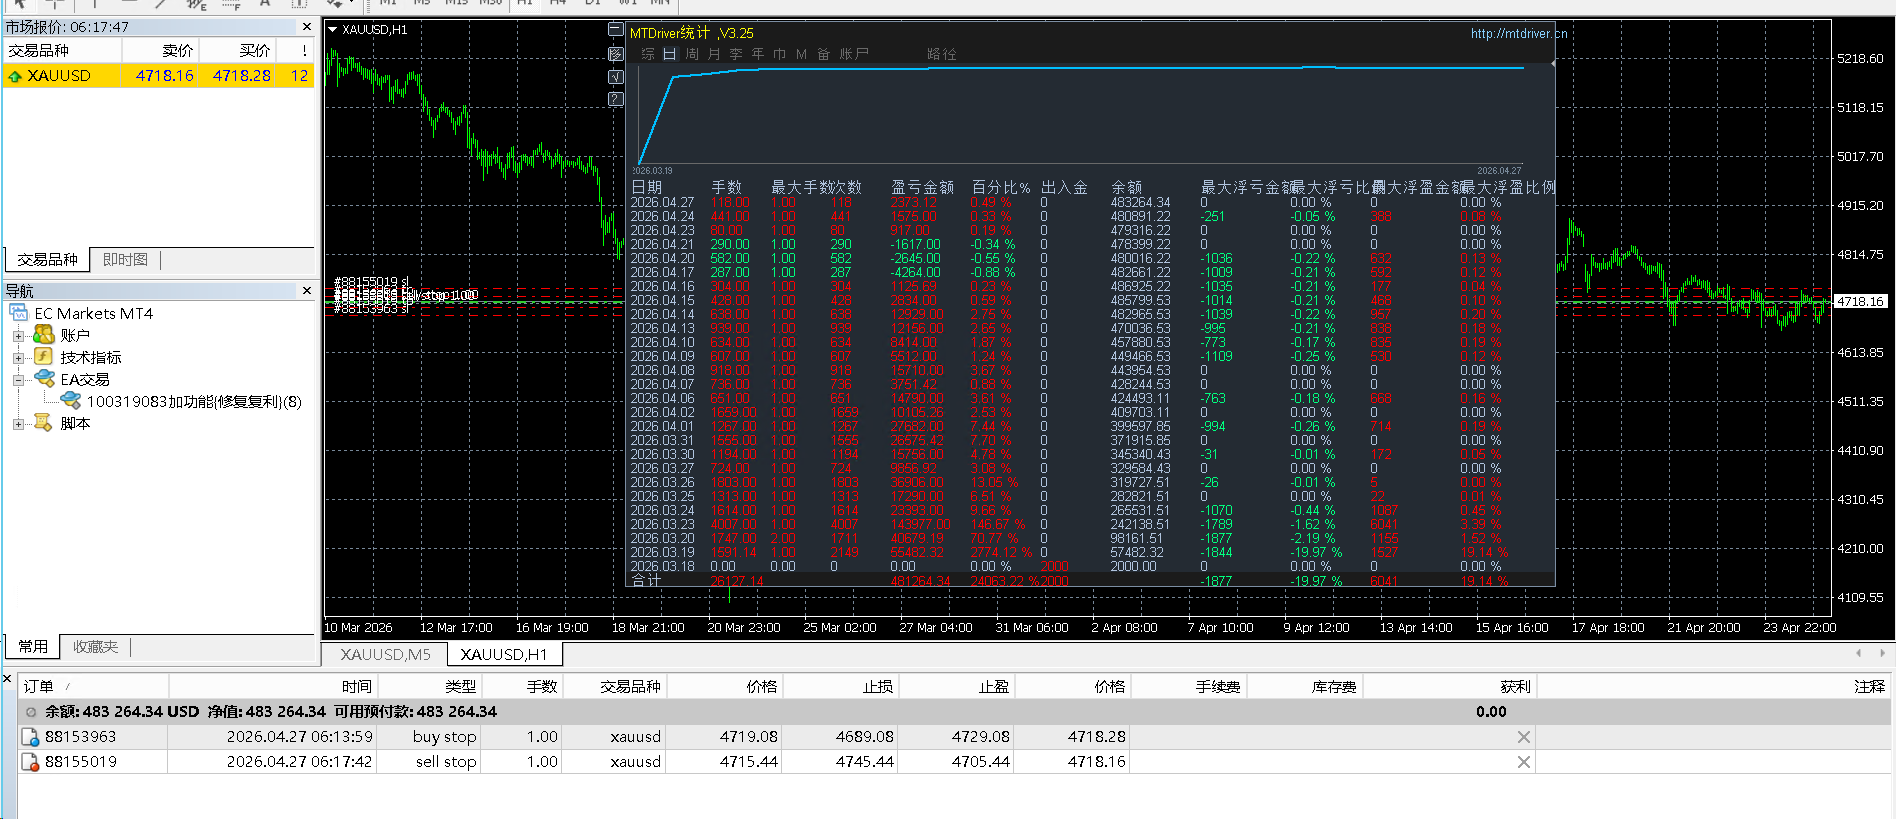Screen dimensions: 1896x819
Task: Click the minimize icon on MTDriver stats panel
Action: (616, 30)
